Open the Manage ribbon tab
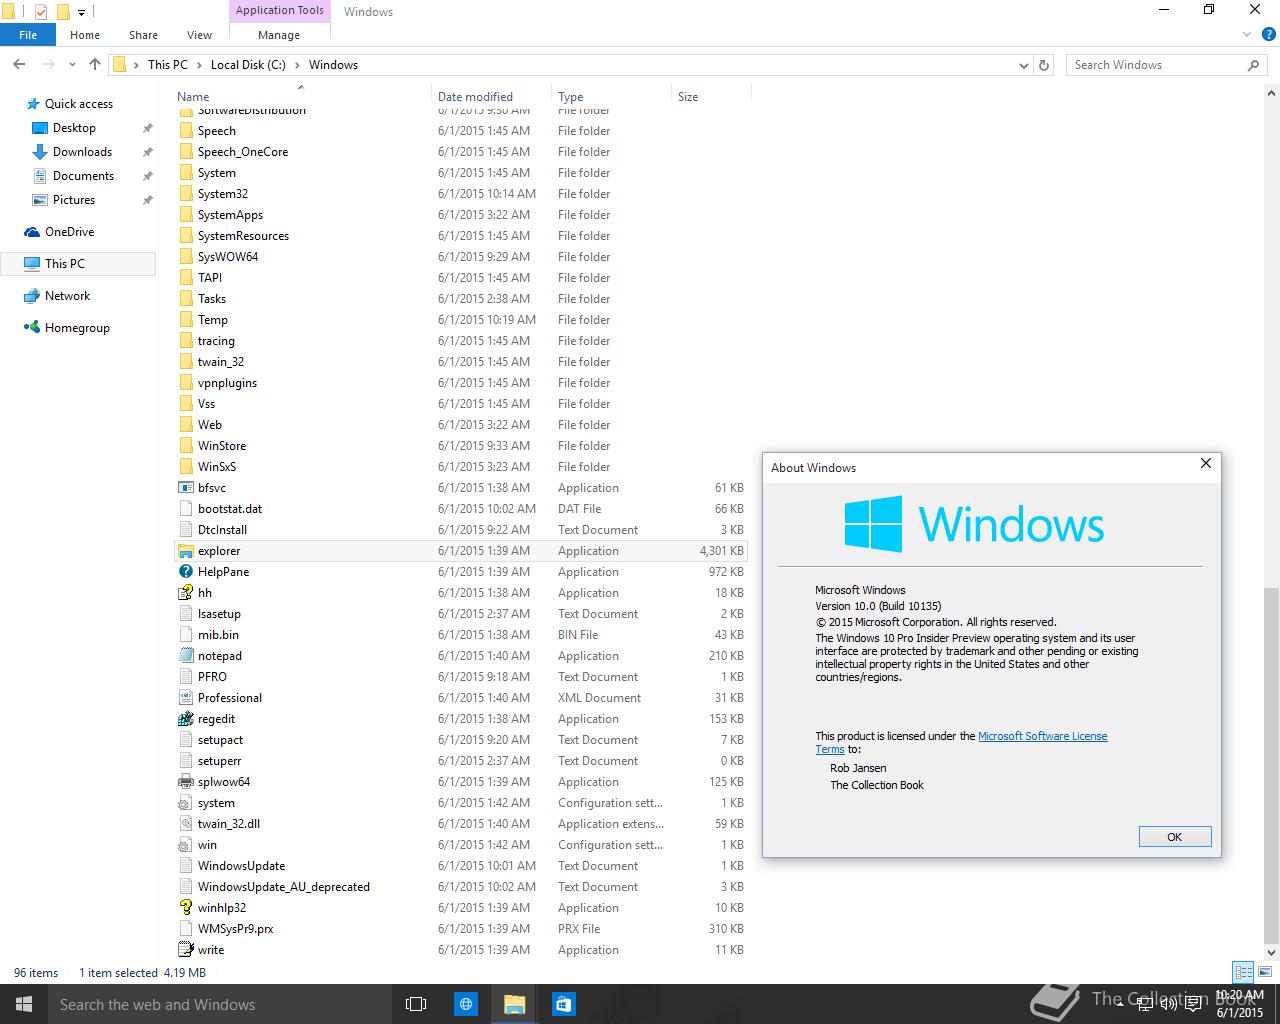The height and width of the screenshot is (1024, 1280). point(279,35)
